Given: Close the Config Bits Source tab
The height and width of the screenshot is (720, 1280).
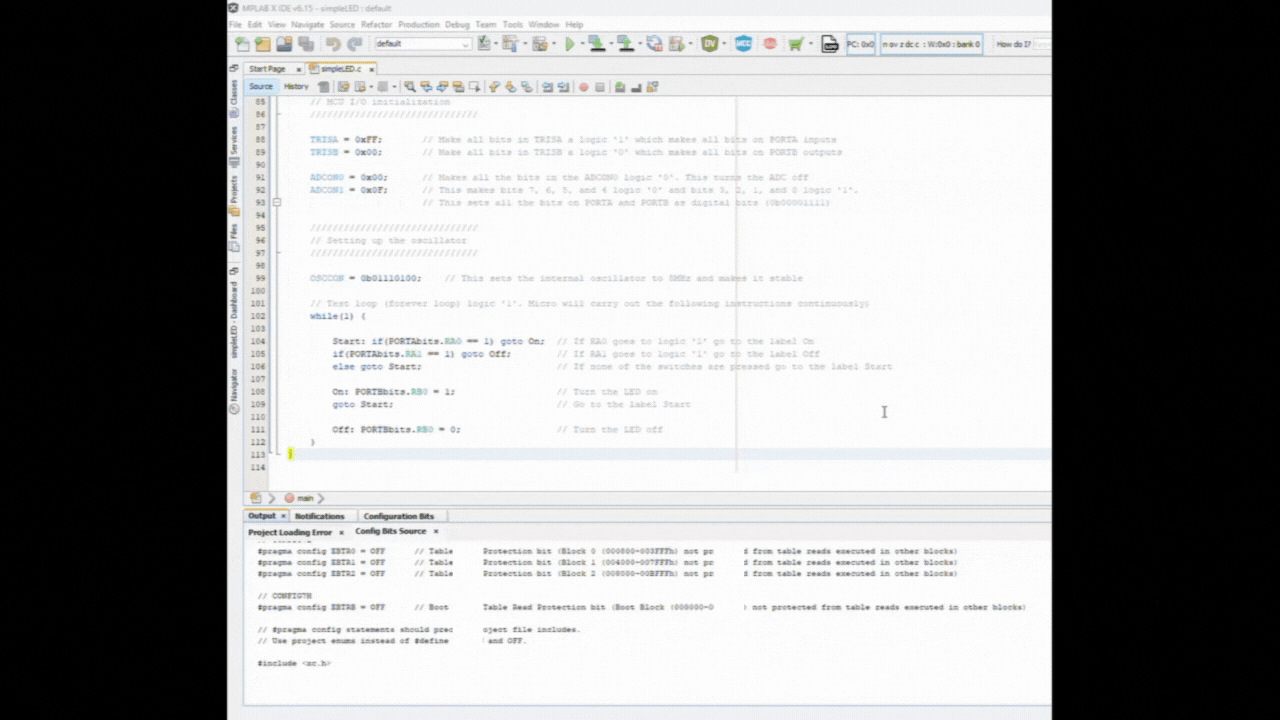Looking at the screenshot, I should click(x=436, y=532).
